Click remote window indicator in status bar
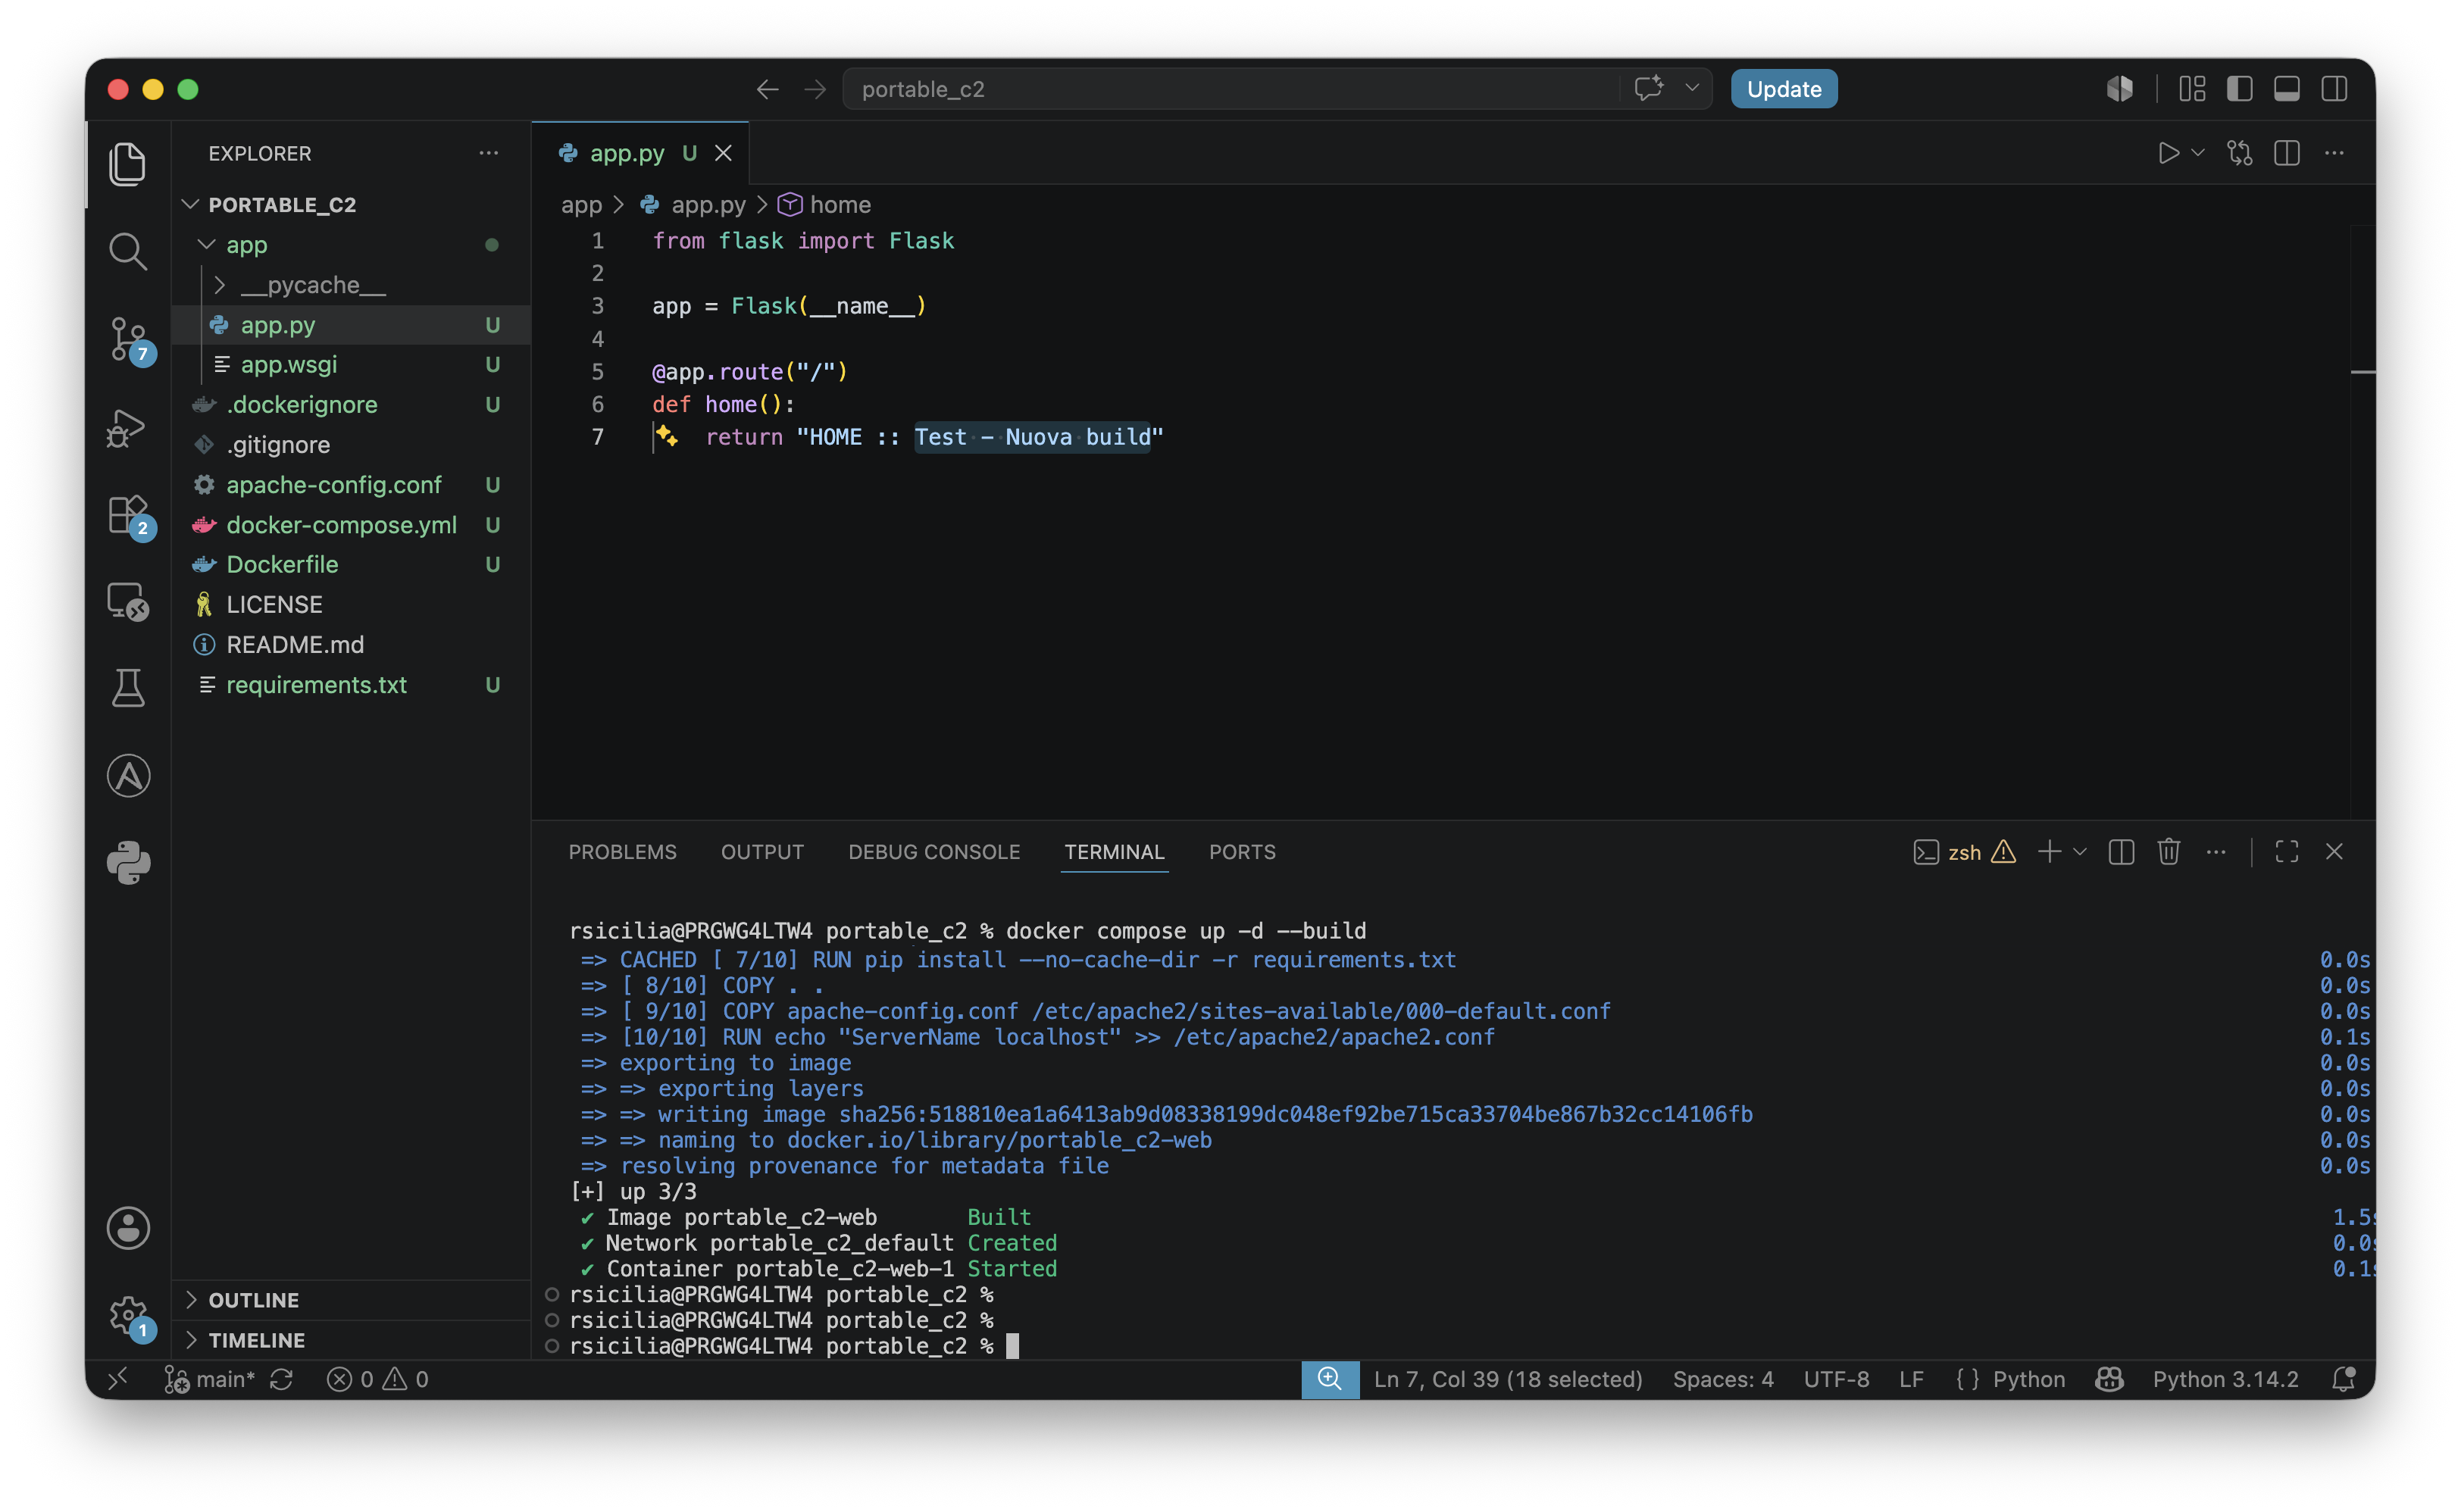Image resolution: width=2461 pixels, height=1512 pixels. (117, 1379)
